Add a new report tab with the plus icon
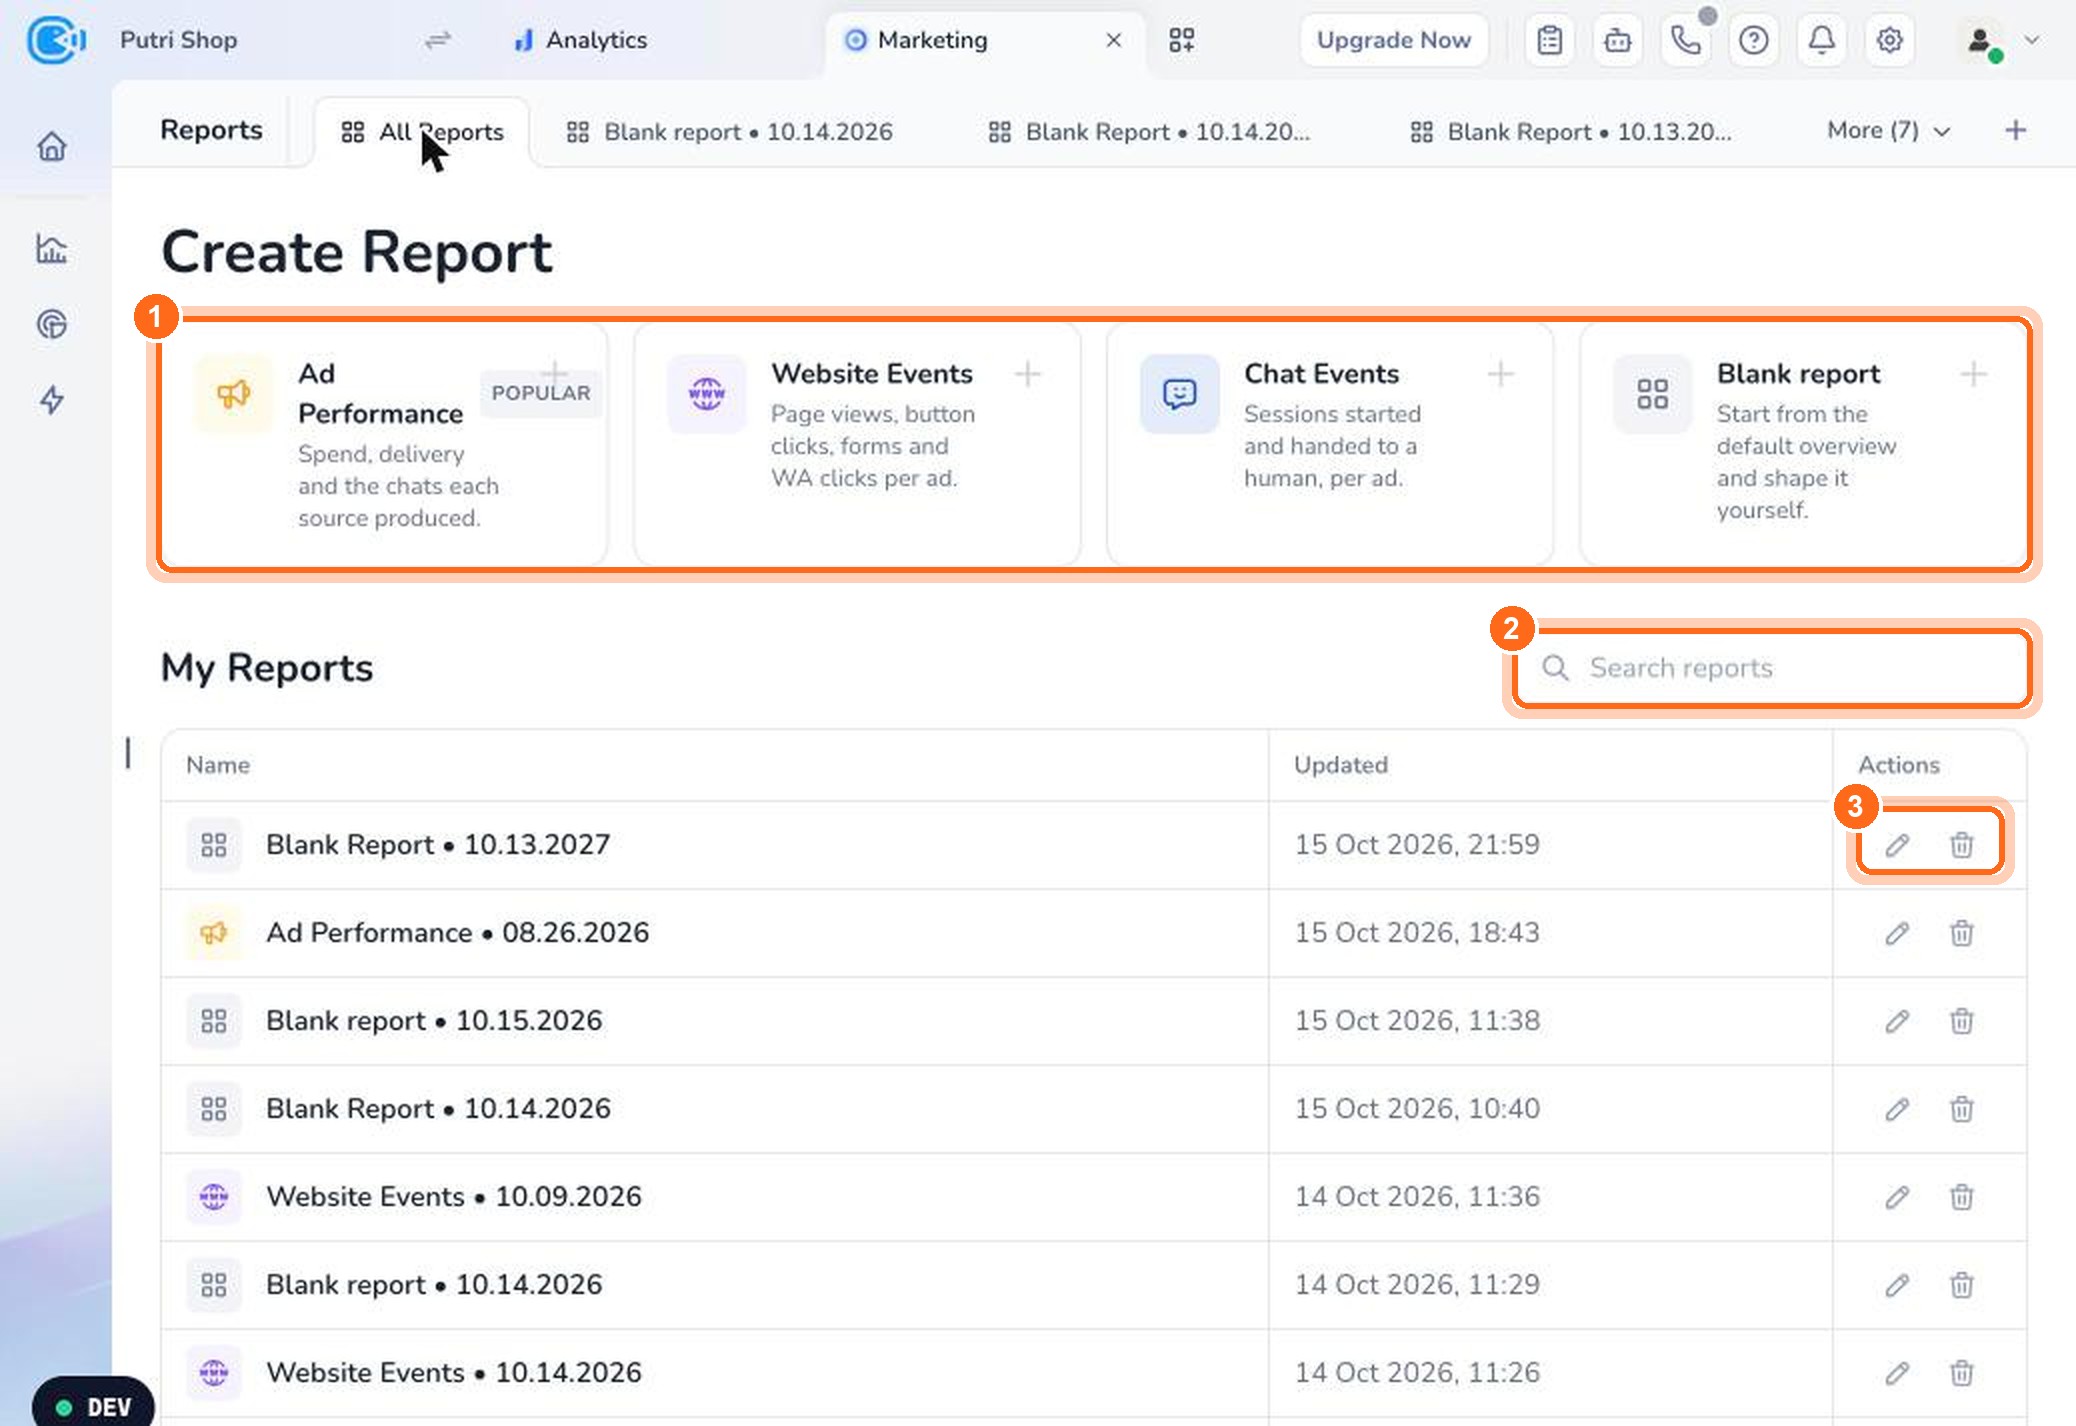The width and height of the screenshot is (2076, 1426). pyautogui.click(x=2016, y=130)
